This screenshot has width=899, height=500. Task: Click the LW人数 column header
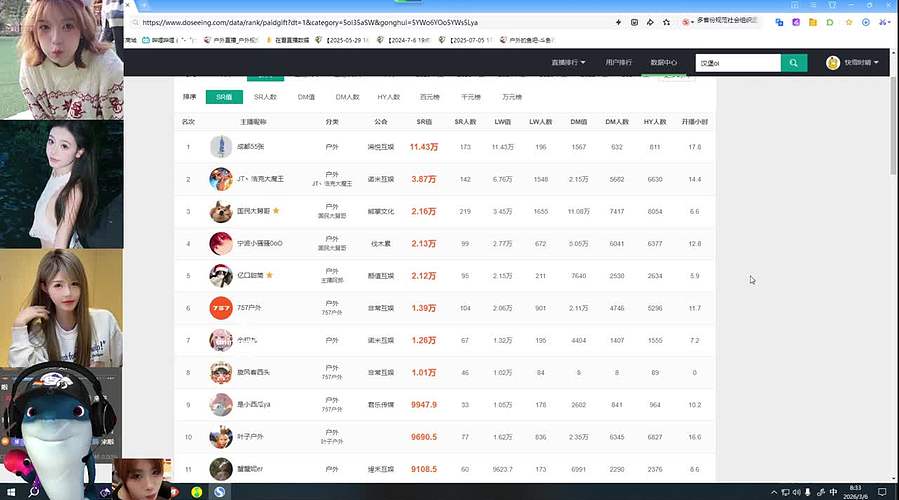(x=541, y=122)
